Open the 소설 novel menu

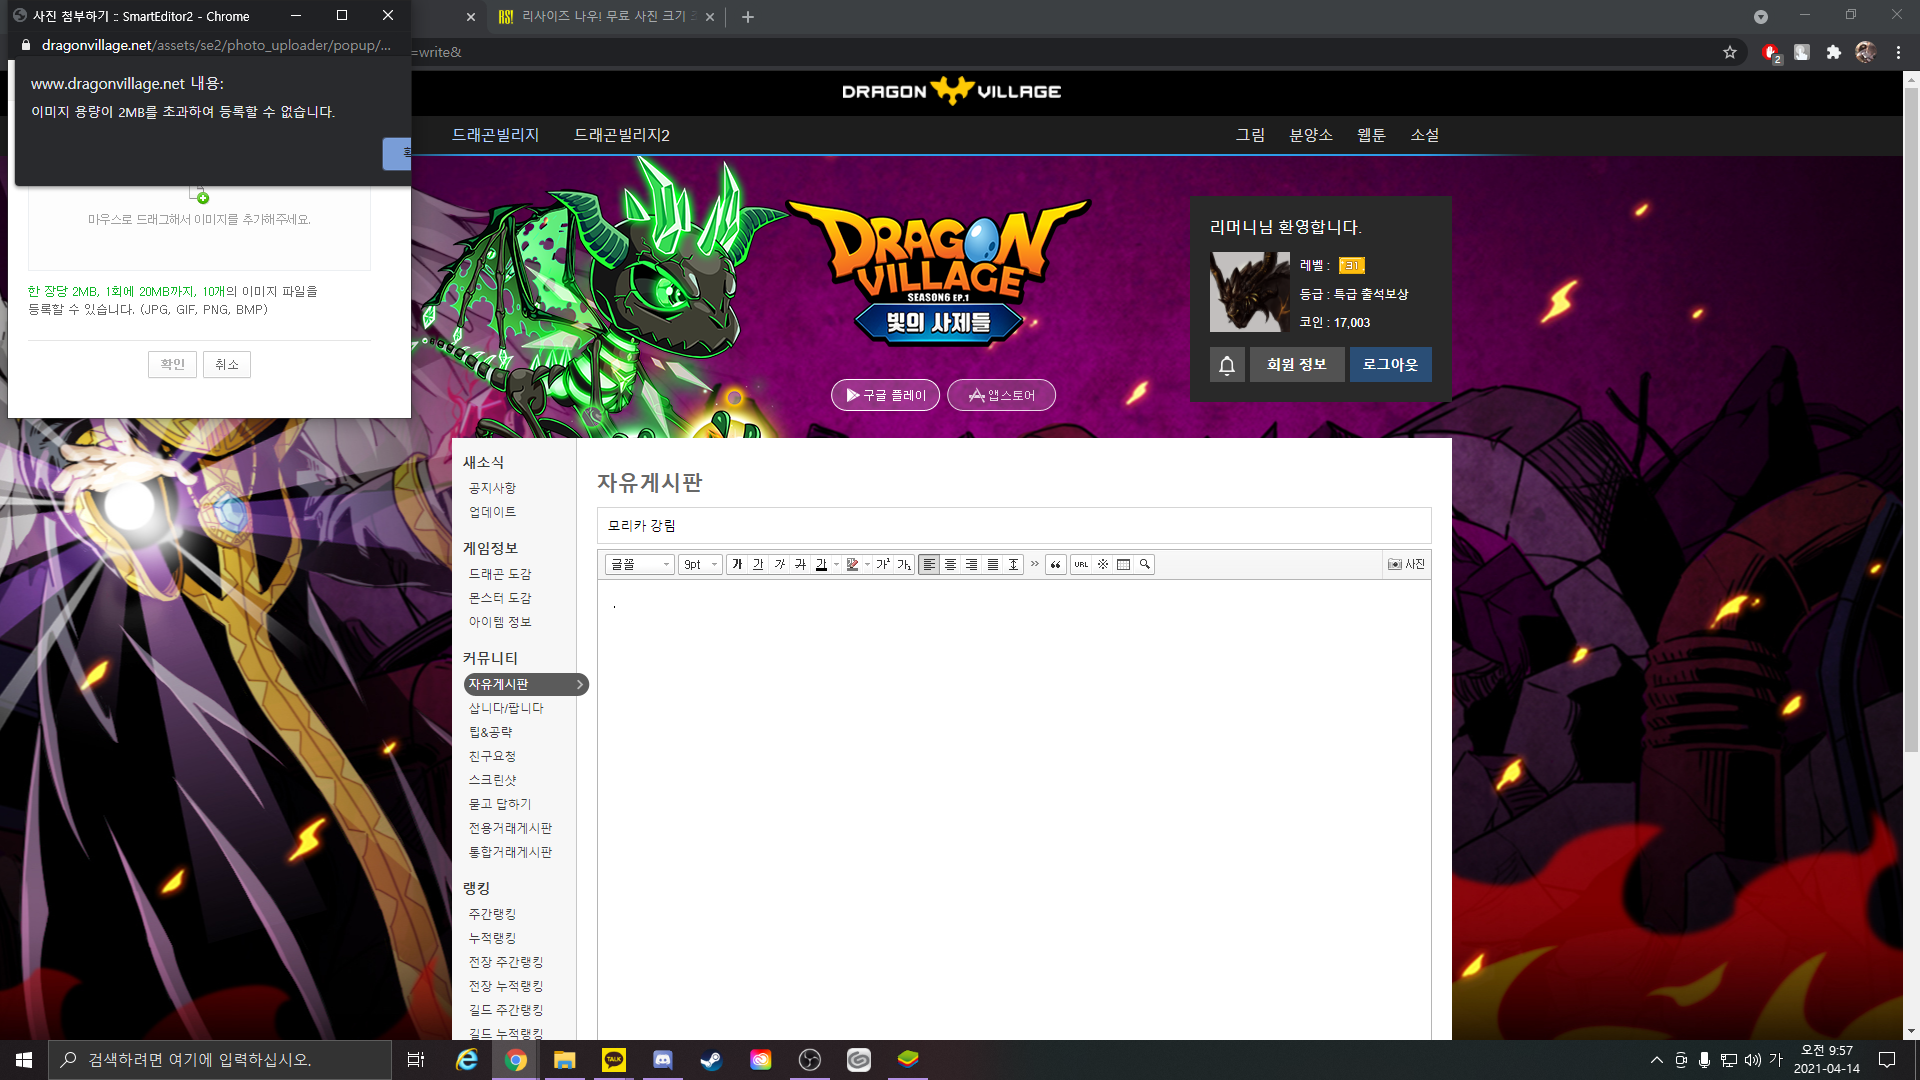point(1425,135)
